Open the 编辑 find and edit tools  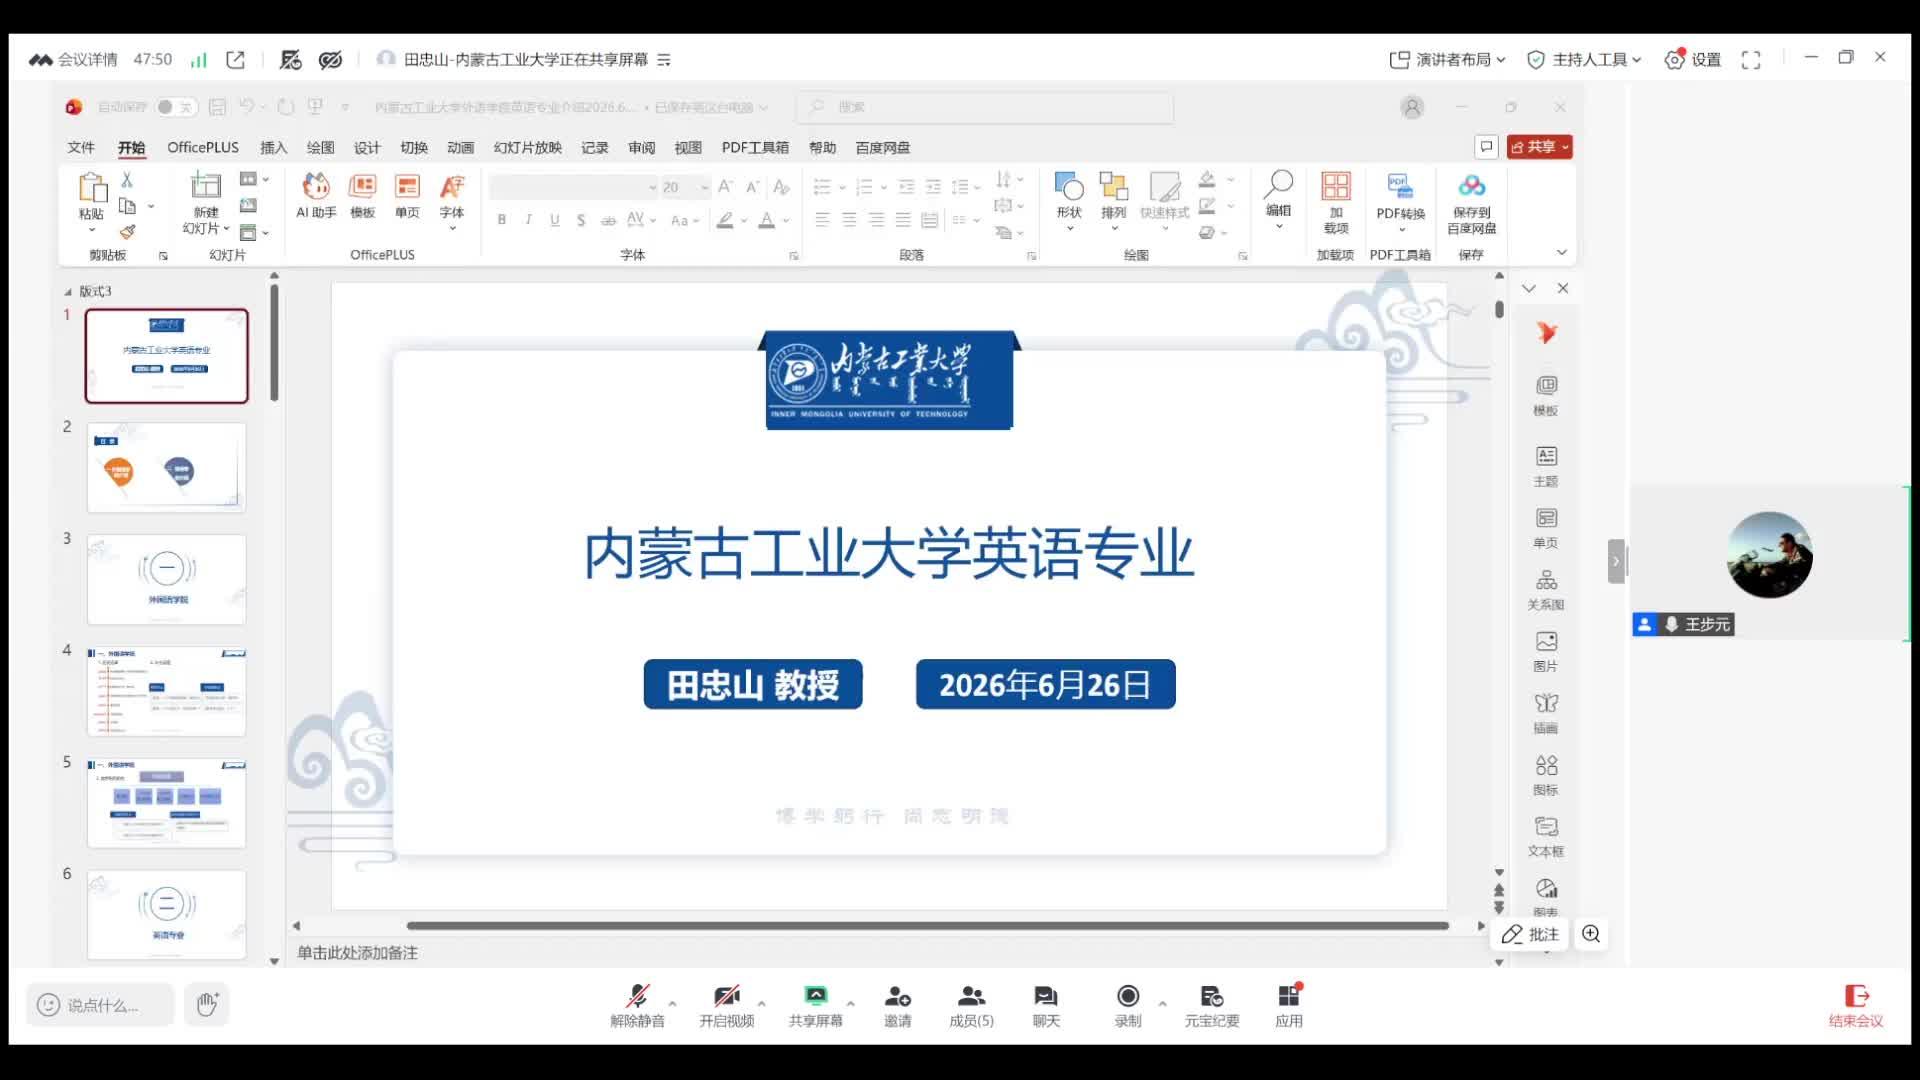pos(1278,198)
